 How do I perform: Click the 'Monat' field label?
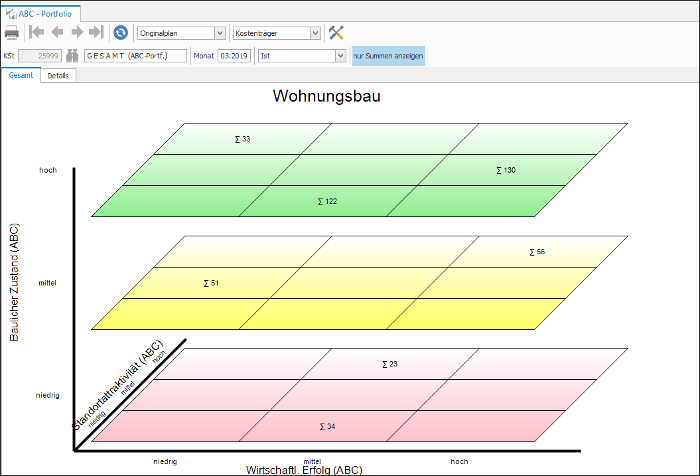click(204, 56)
